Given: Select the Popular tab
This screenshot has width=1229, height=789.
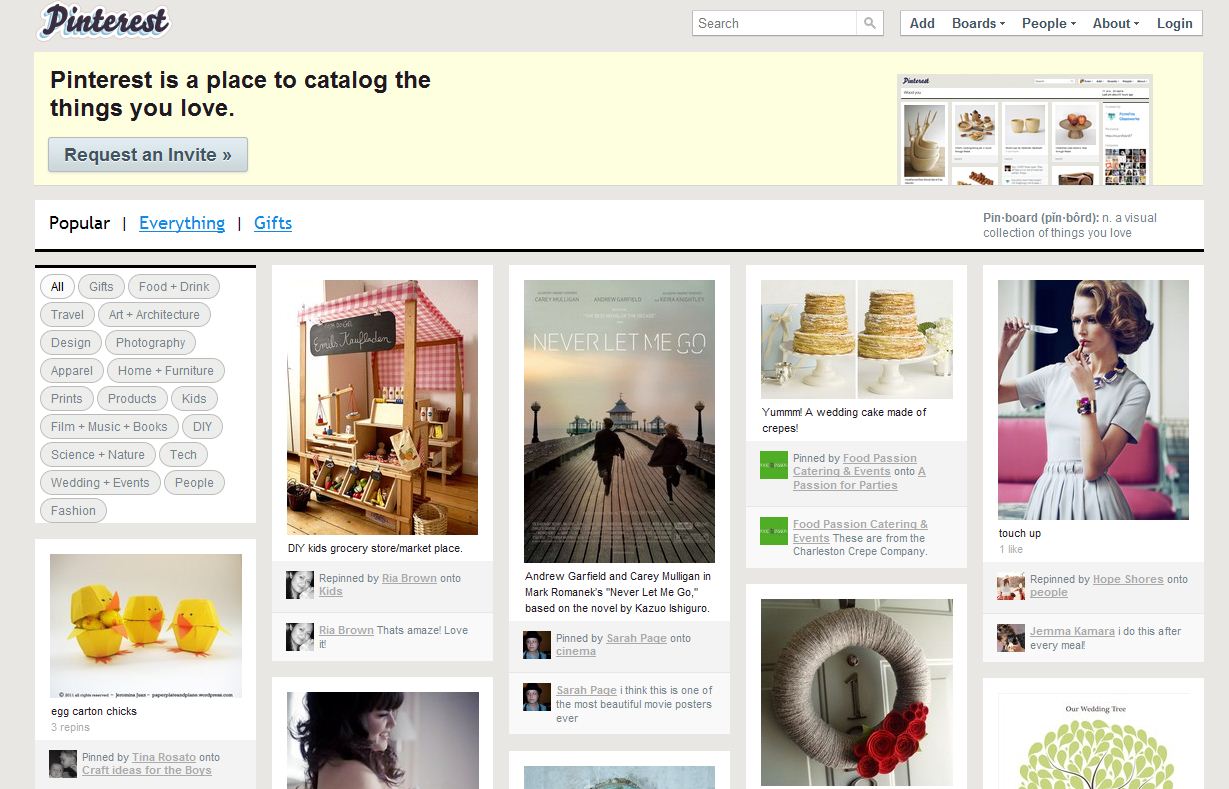Looking at the screenshot, I should 79,223.
